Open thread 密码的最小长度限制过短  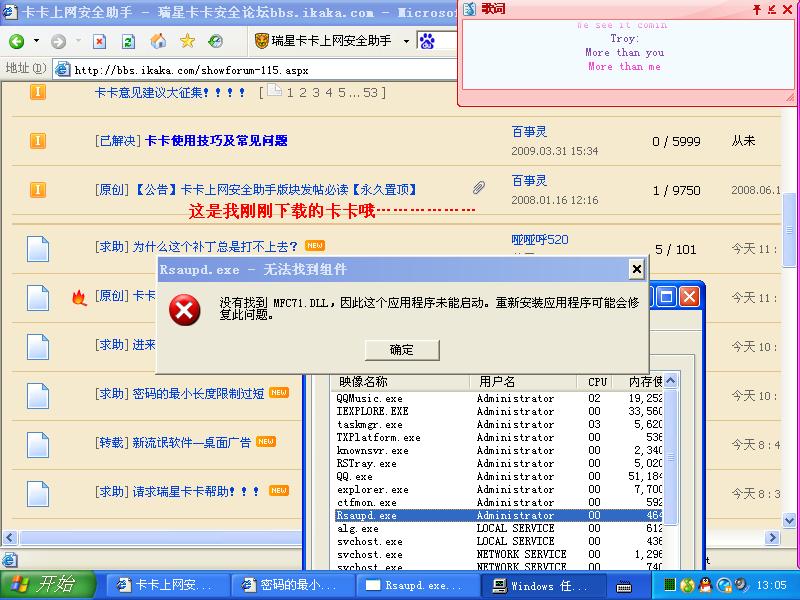click(198, 393)
